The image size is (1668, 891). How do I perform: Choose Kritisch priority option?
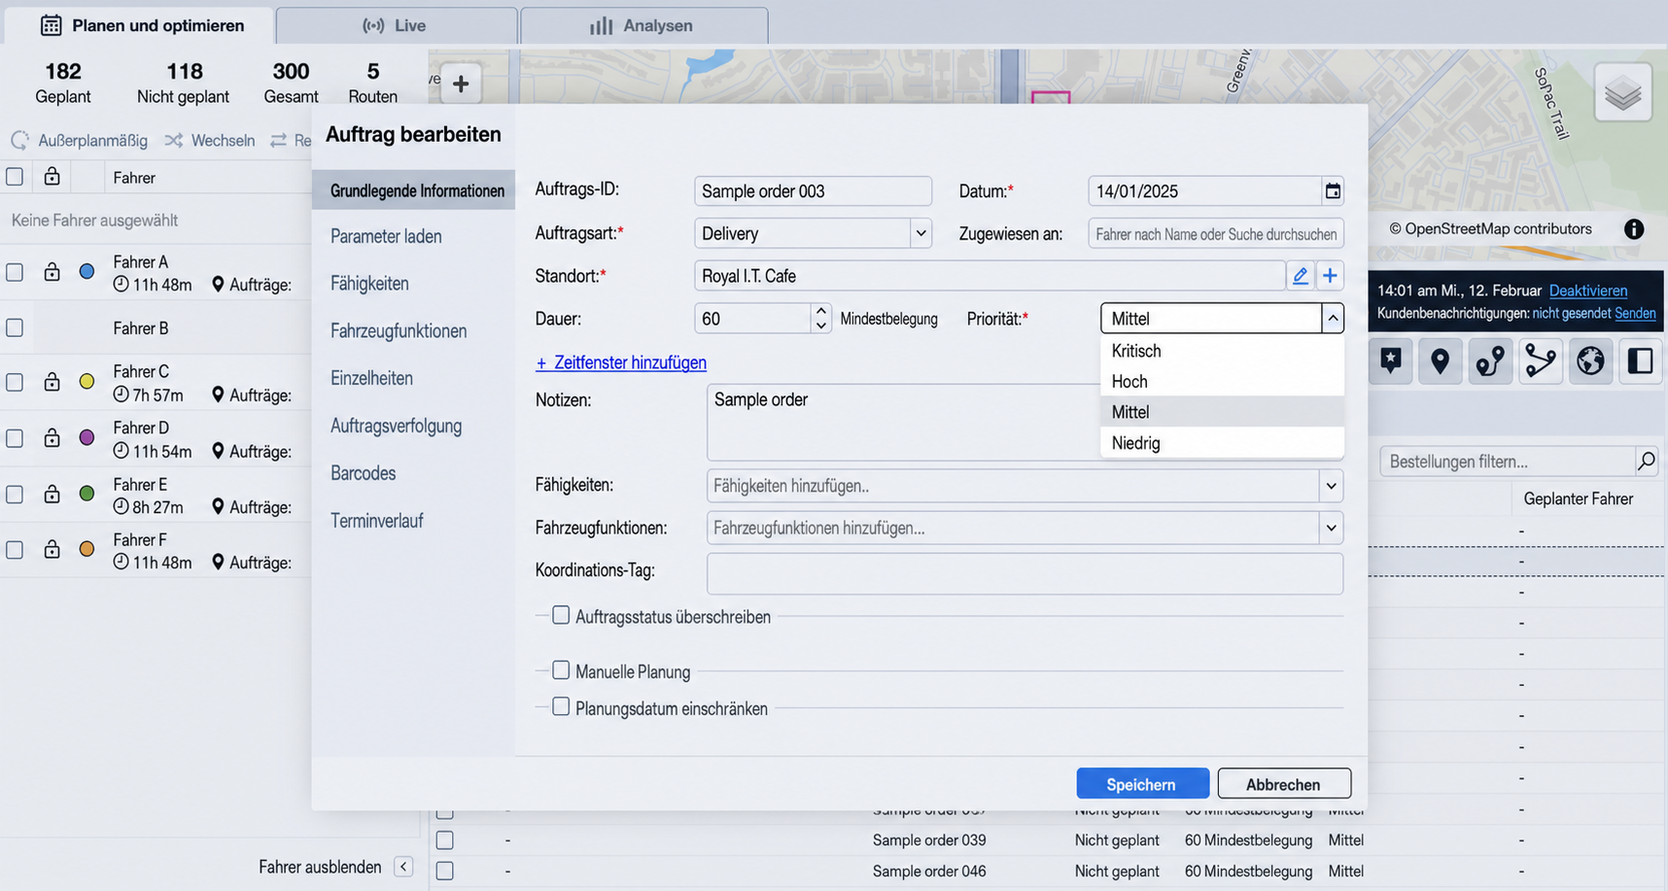(1222, 351)
